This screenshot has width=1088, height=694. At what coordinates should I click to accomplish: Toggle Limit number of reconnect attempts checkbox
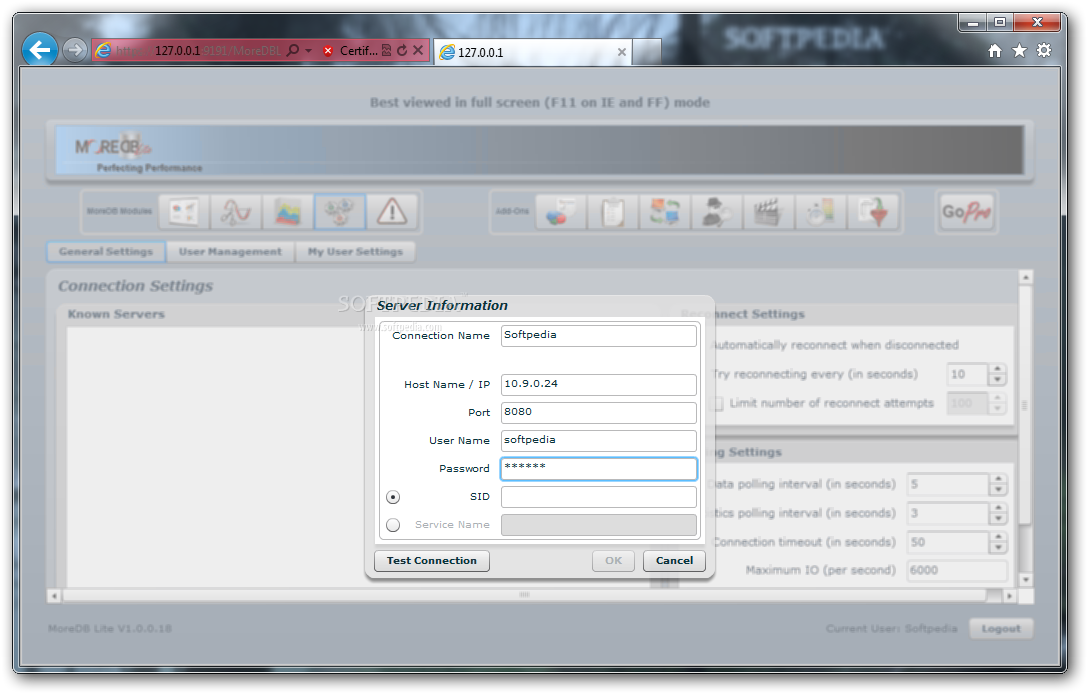717,403
